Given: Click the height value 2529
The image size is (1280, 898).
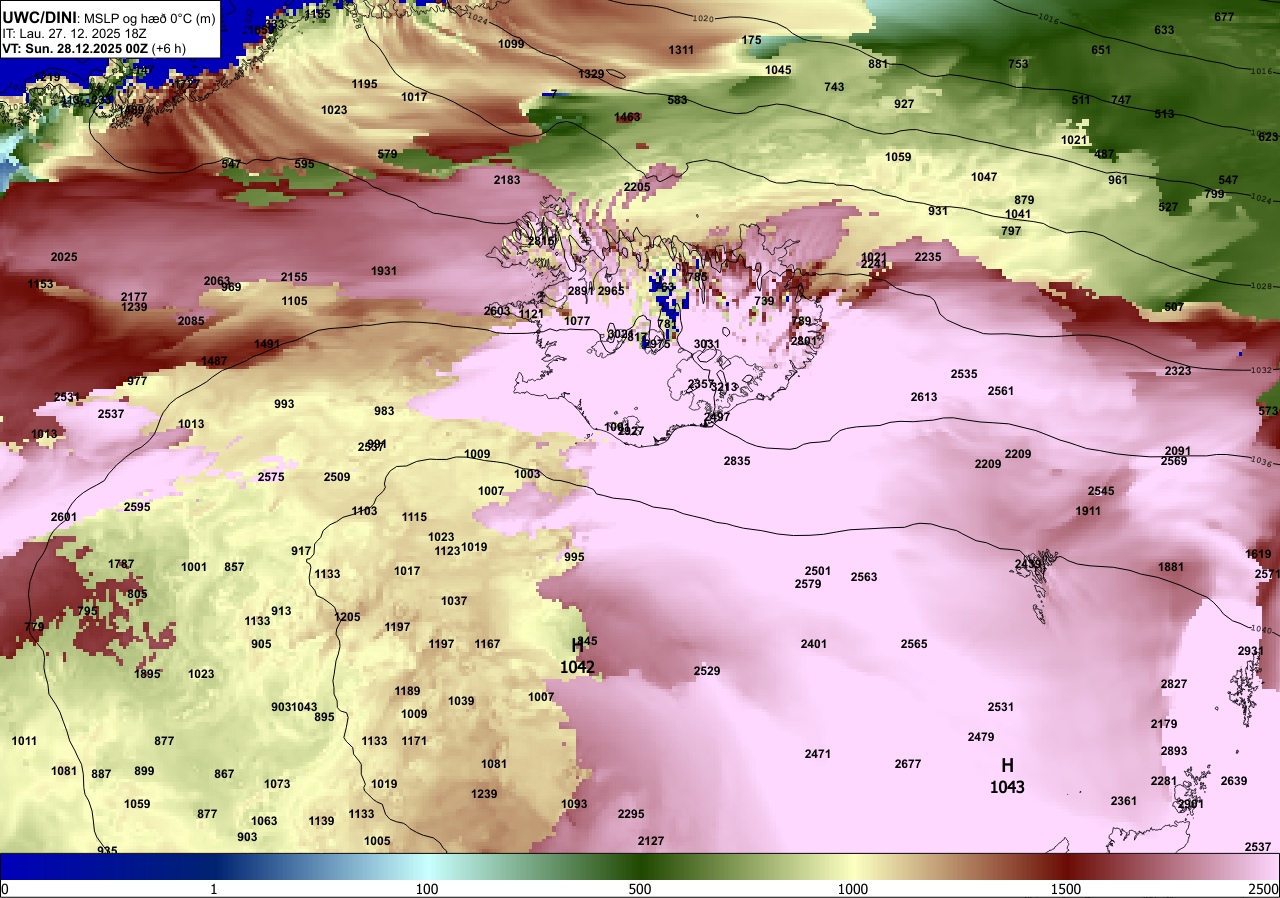Looking at the screenshot, I should click(707, 671).
